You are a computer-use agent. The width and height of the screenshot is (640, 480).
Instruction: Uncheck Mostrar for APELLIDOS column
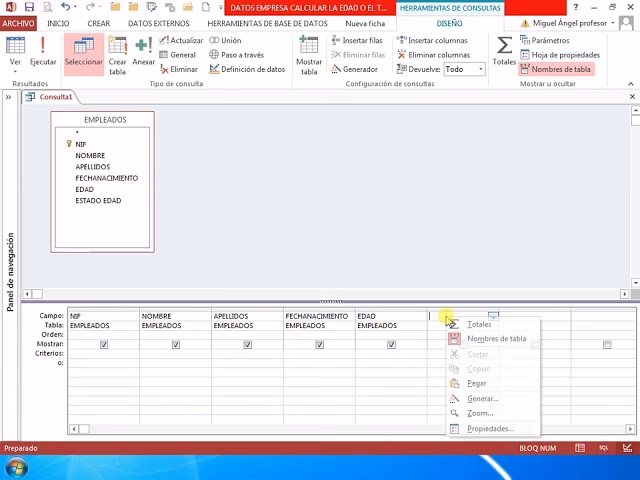click(x=247, y=345)
